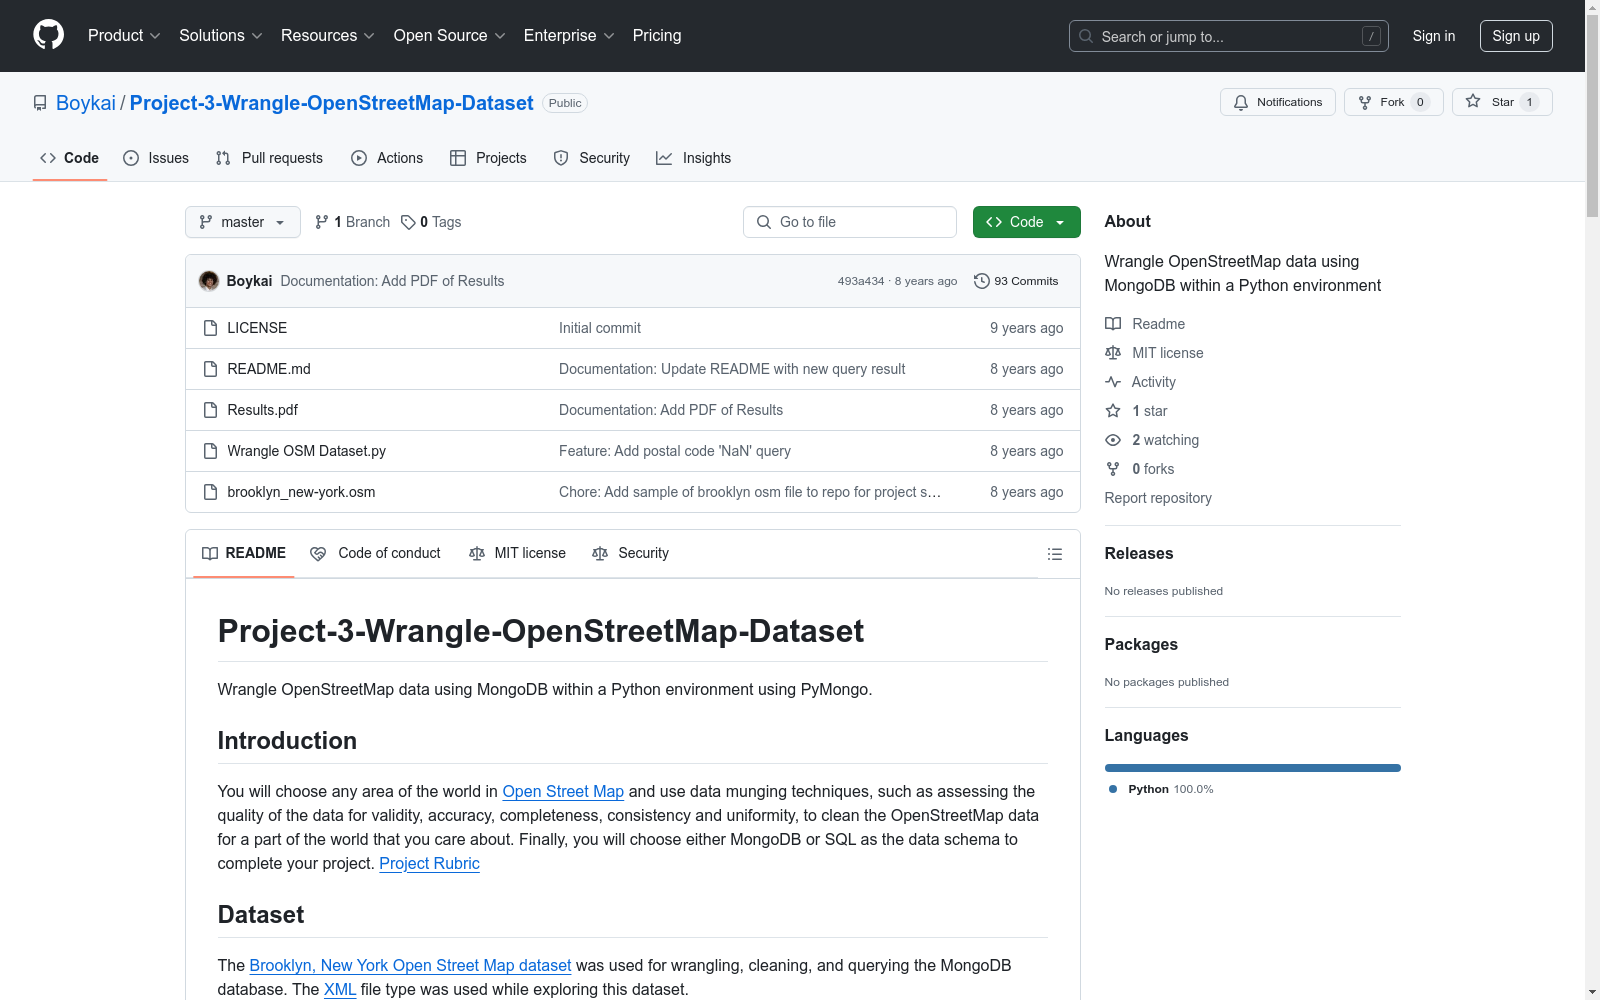Switch to the Issues tab
The height and width of the screenshot is (1000, 1600).
[156, 158]
